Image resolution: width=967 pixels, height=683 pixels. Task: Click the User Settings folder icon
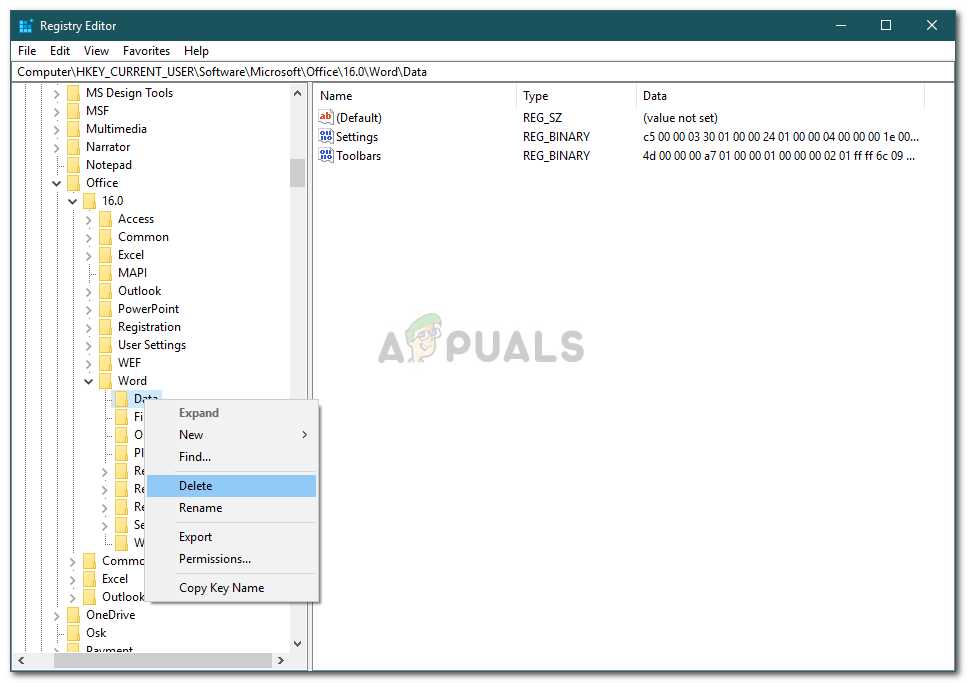tap(106, 345)
